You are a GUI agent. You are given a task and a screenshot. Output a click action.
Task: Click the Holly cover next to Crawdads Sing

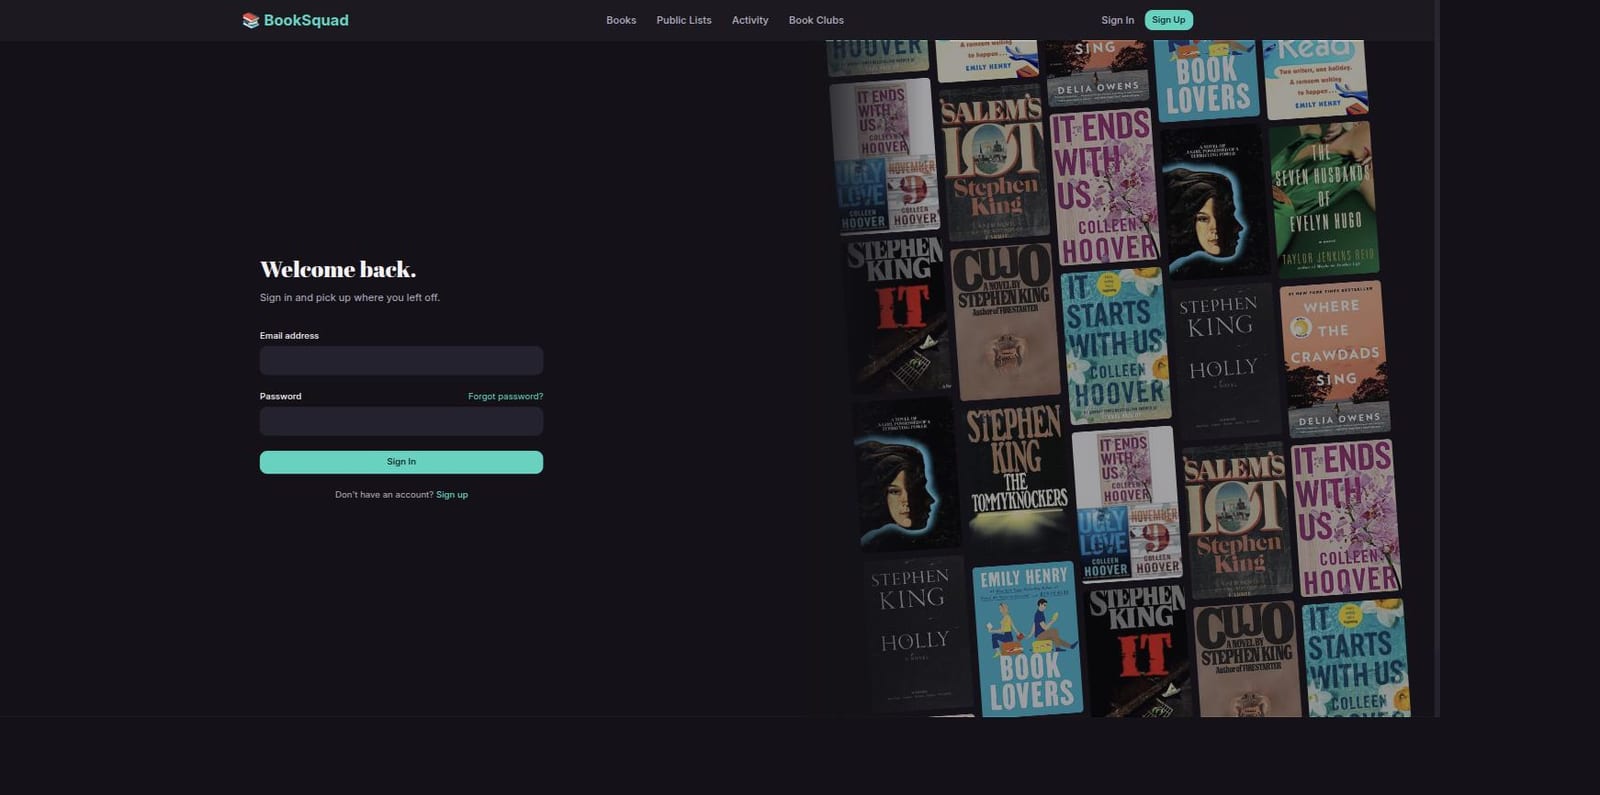[x=1224, y=360]
